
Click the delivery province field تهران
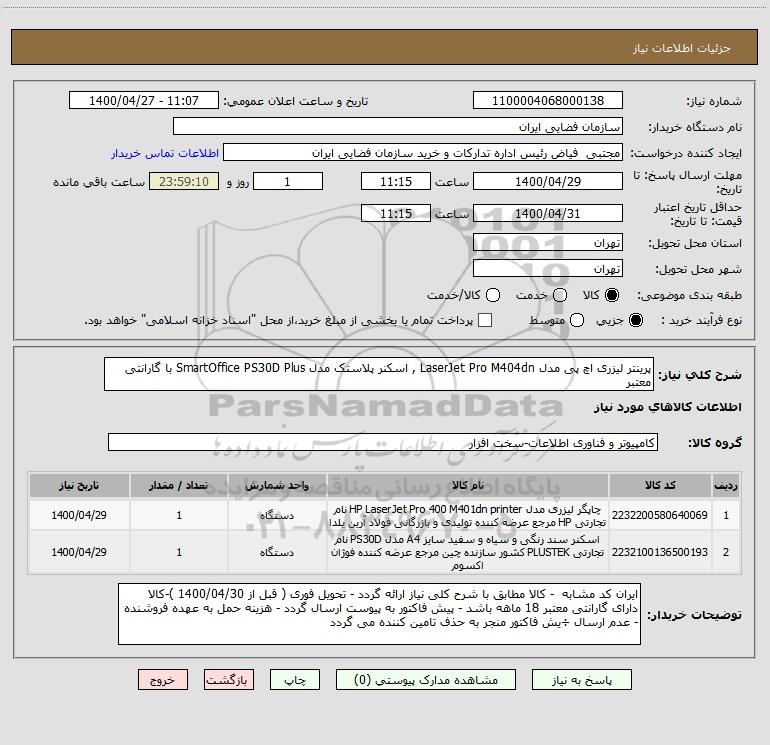pyautogui.click(x=548, y=243)
